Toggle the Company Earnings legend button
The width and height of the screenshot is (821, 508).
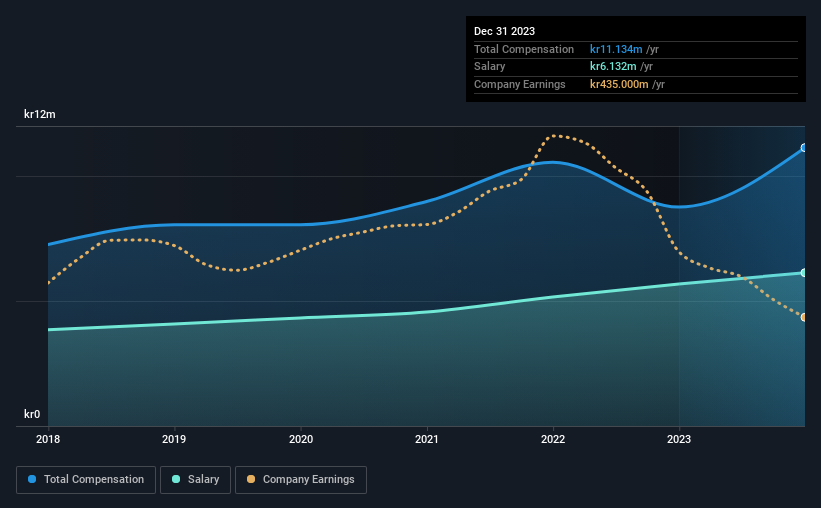(x=301, y=480)
